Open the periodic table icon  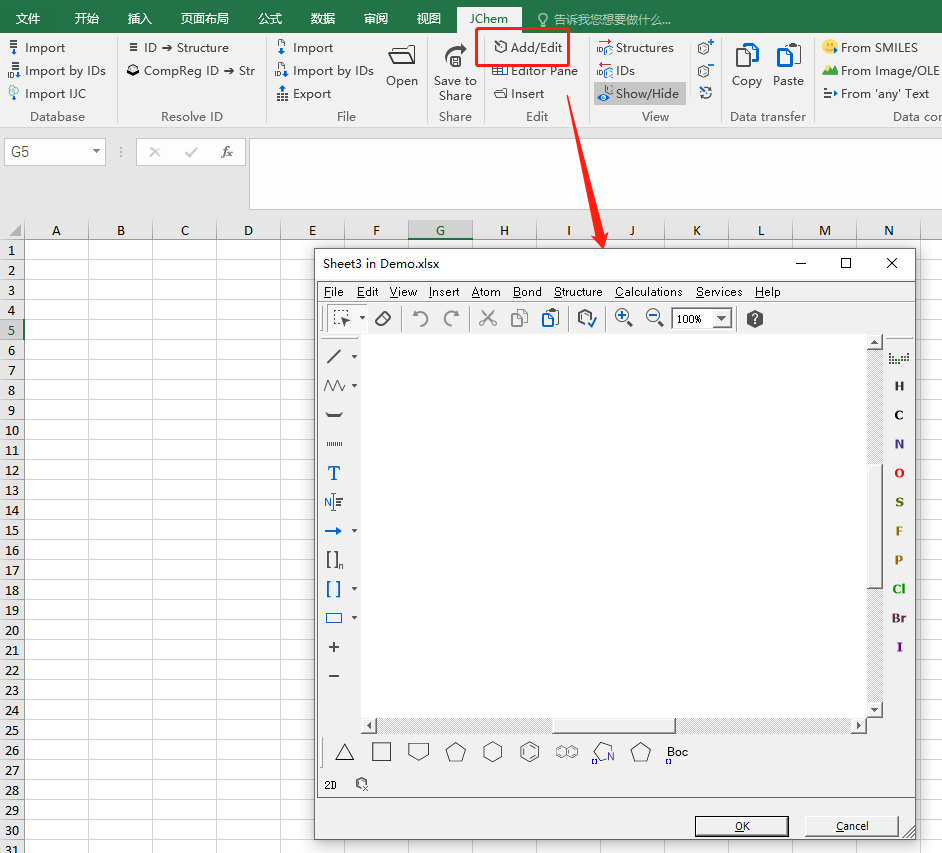[899, 358]
